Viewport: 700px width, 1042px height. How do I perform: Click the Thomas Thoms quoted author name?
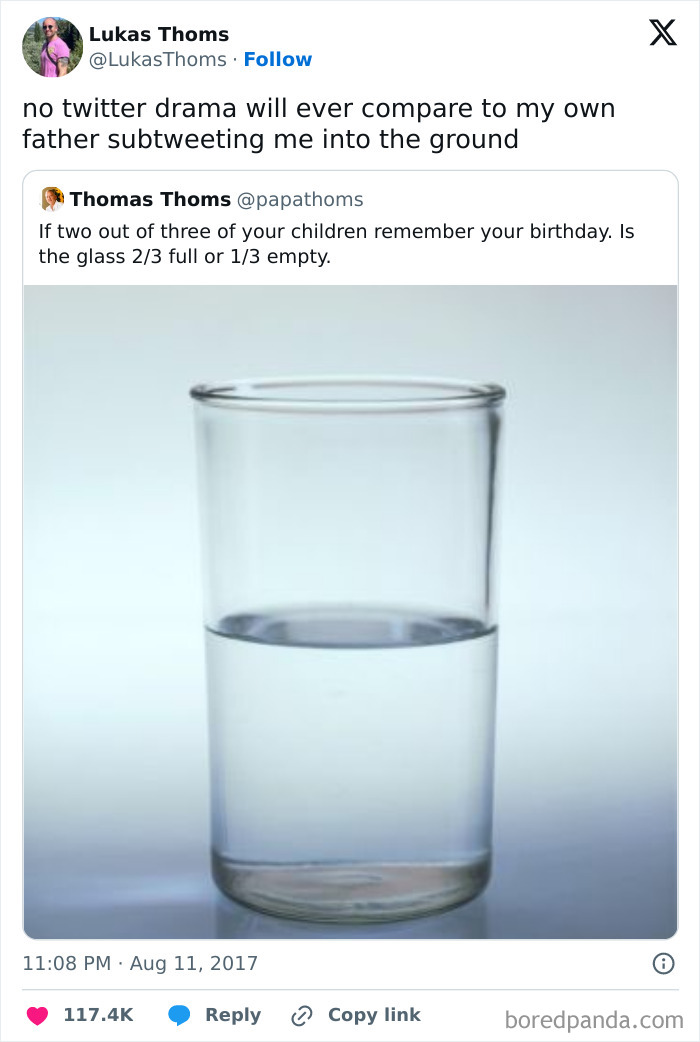click(x=150, y=199)
